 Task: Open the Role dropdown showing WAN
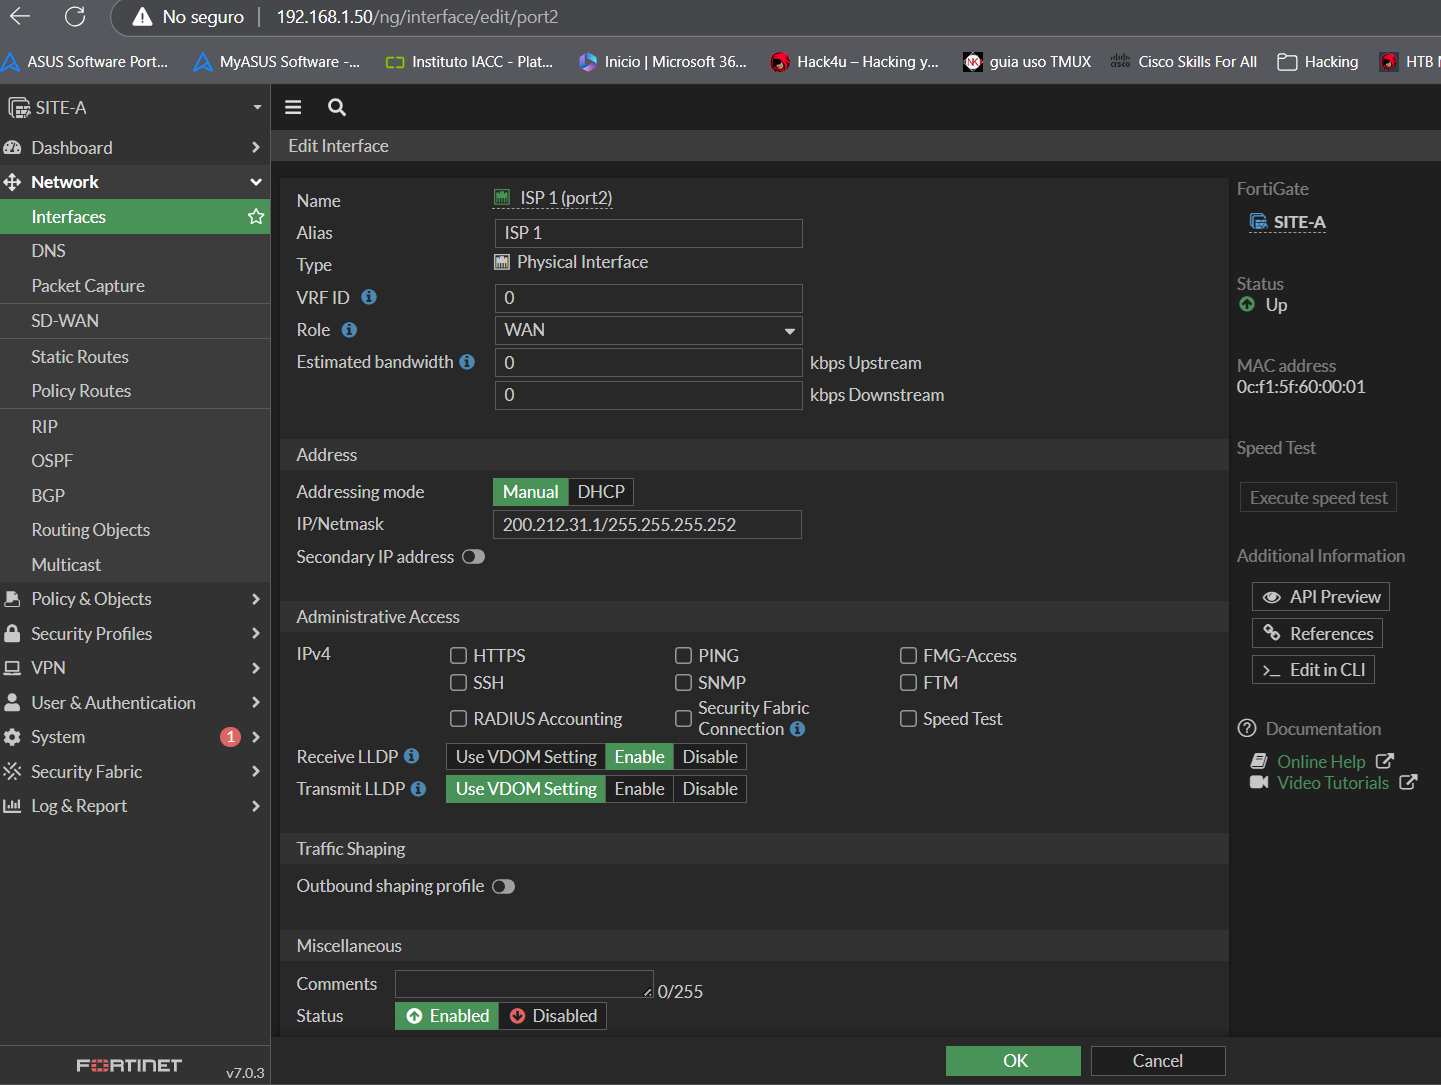coord(648,330)
